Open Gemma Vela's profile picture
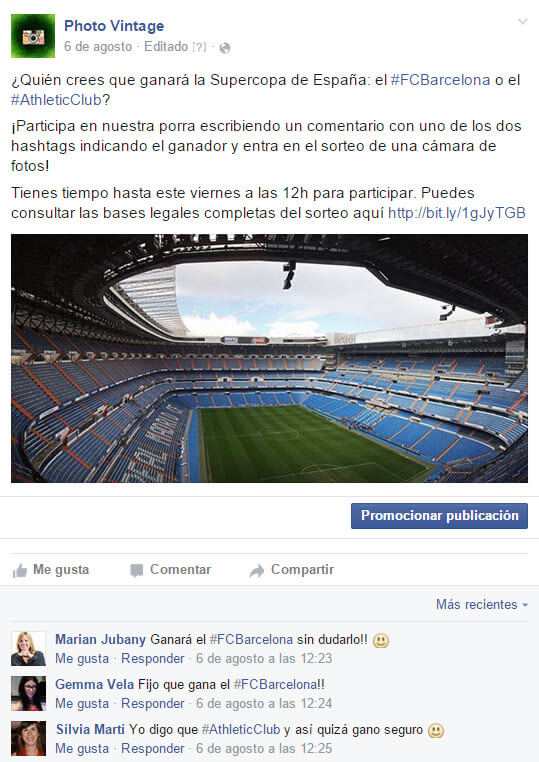This screenshot has height=762, width=539. point(29,693)
